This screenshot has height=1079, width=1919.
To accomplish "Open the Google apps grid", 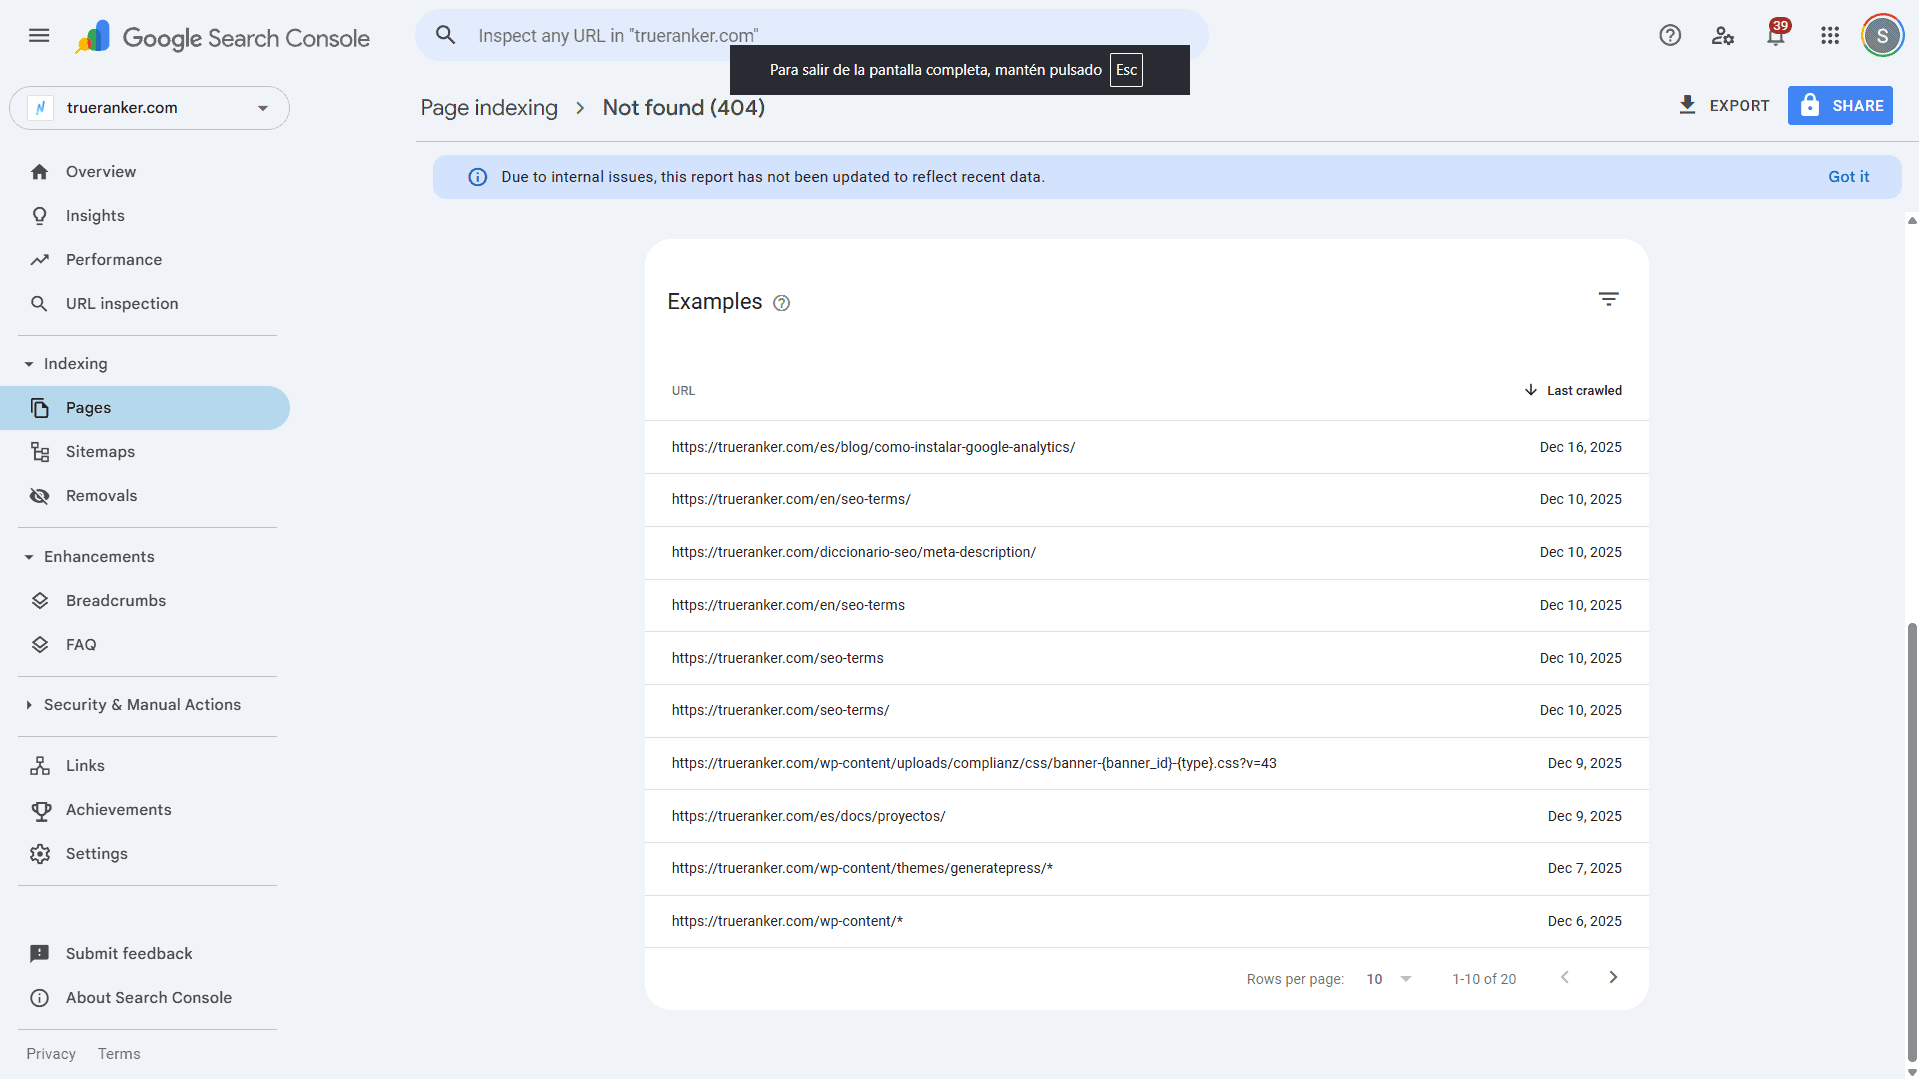I will point(1829,36).
